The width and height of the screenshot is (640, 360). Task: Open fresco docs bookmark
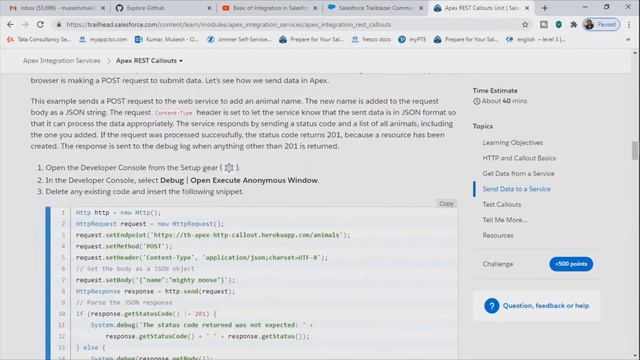coord(371,40)
